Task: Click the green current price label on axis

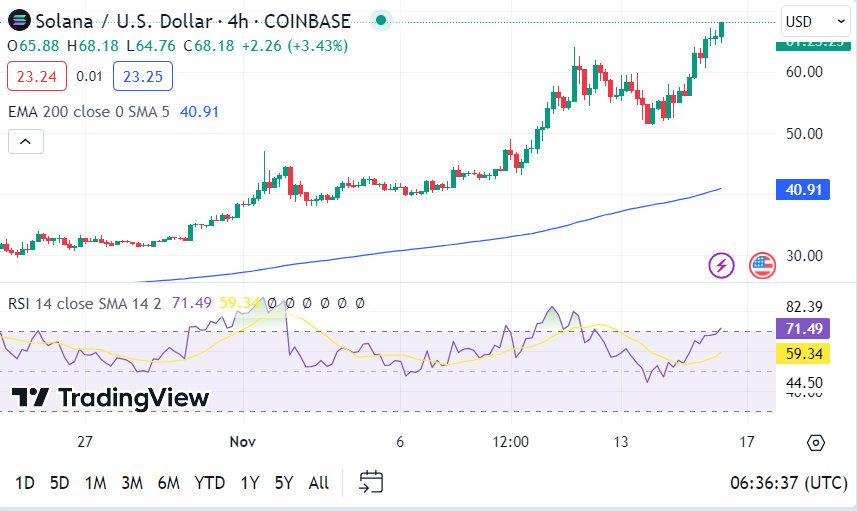Action: (x=813, y=45)
